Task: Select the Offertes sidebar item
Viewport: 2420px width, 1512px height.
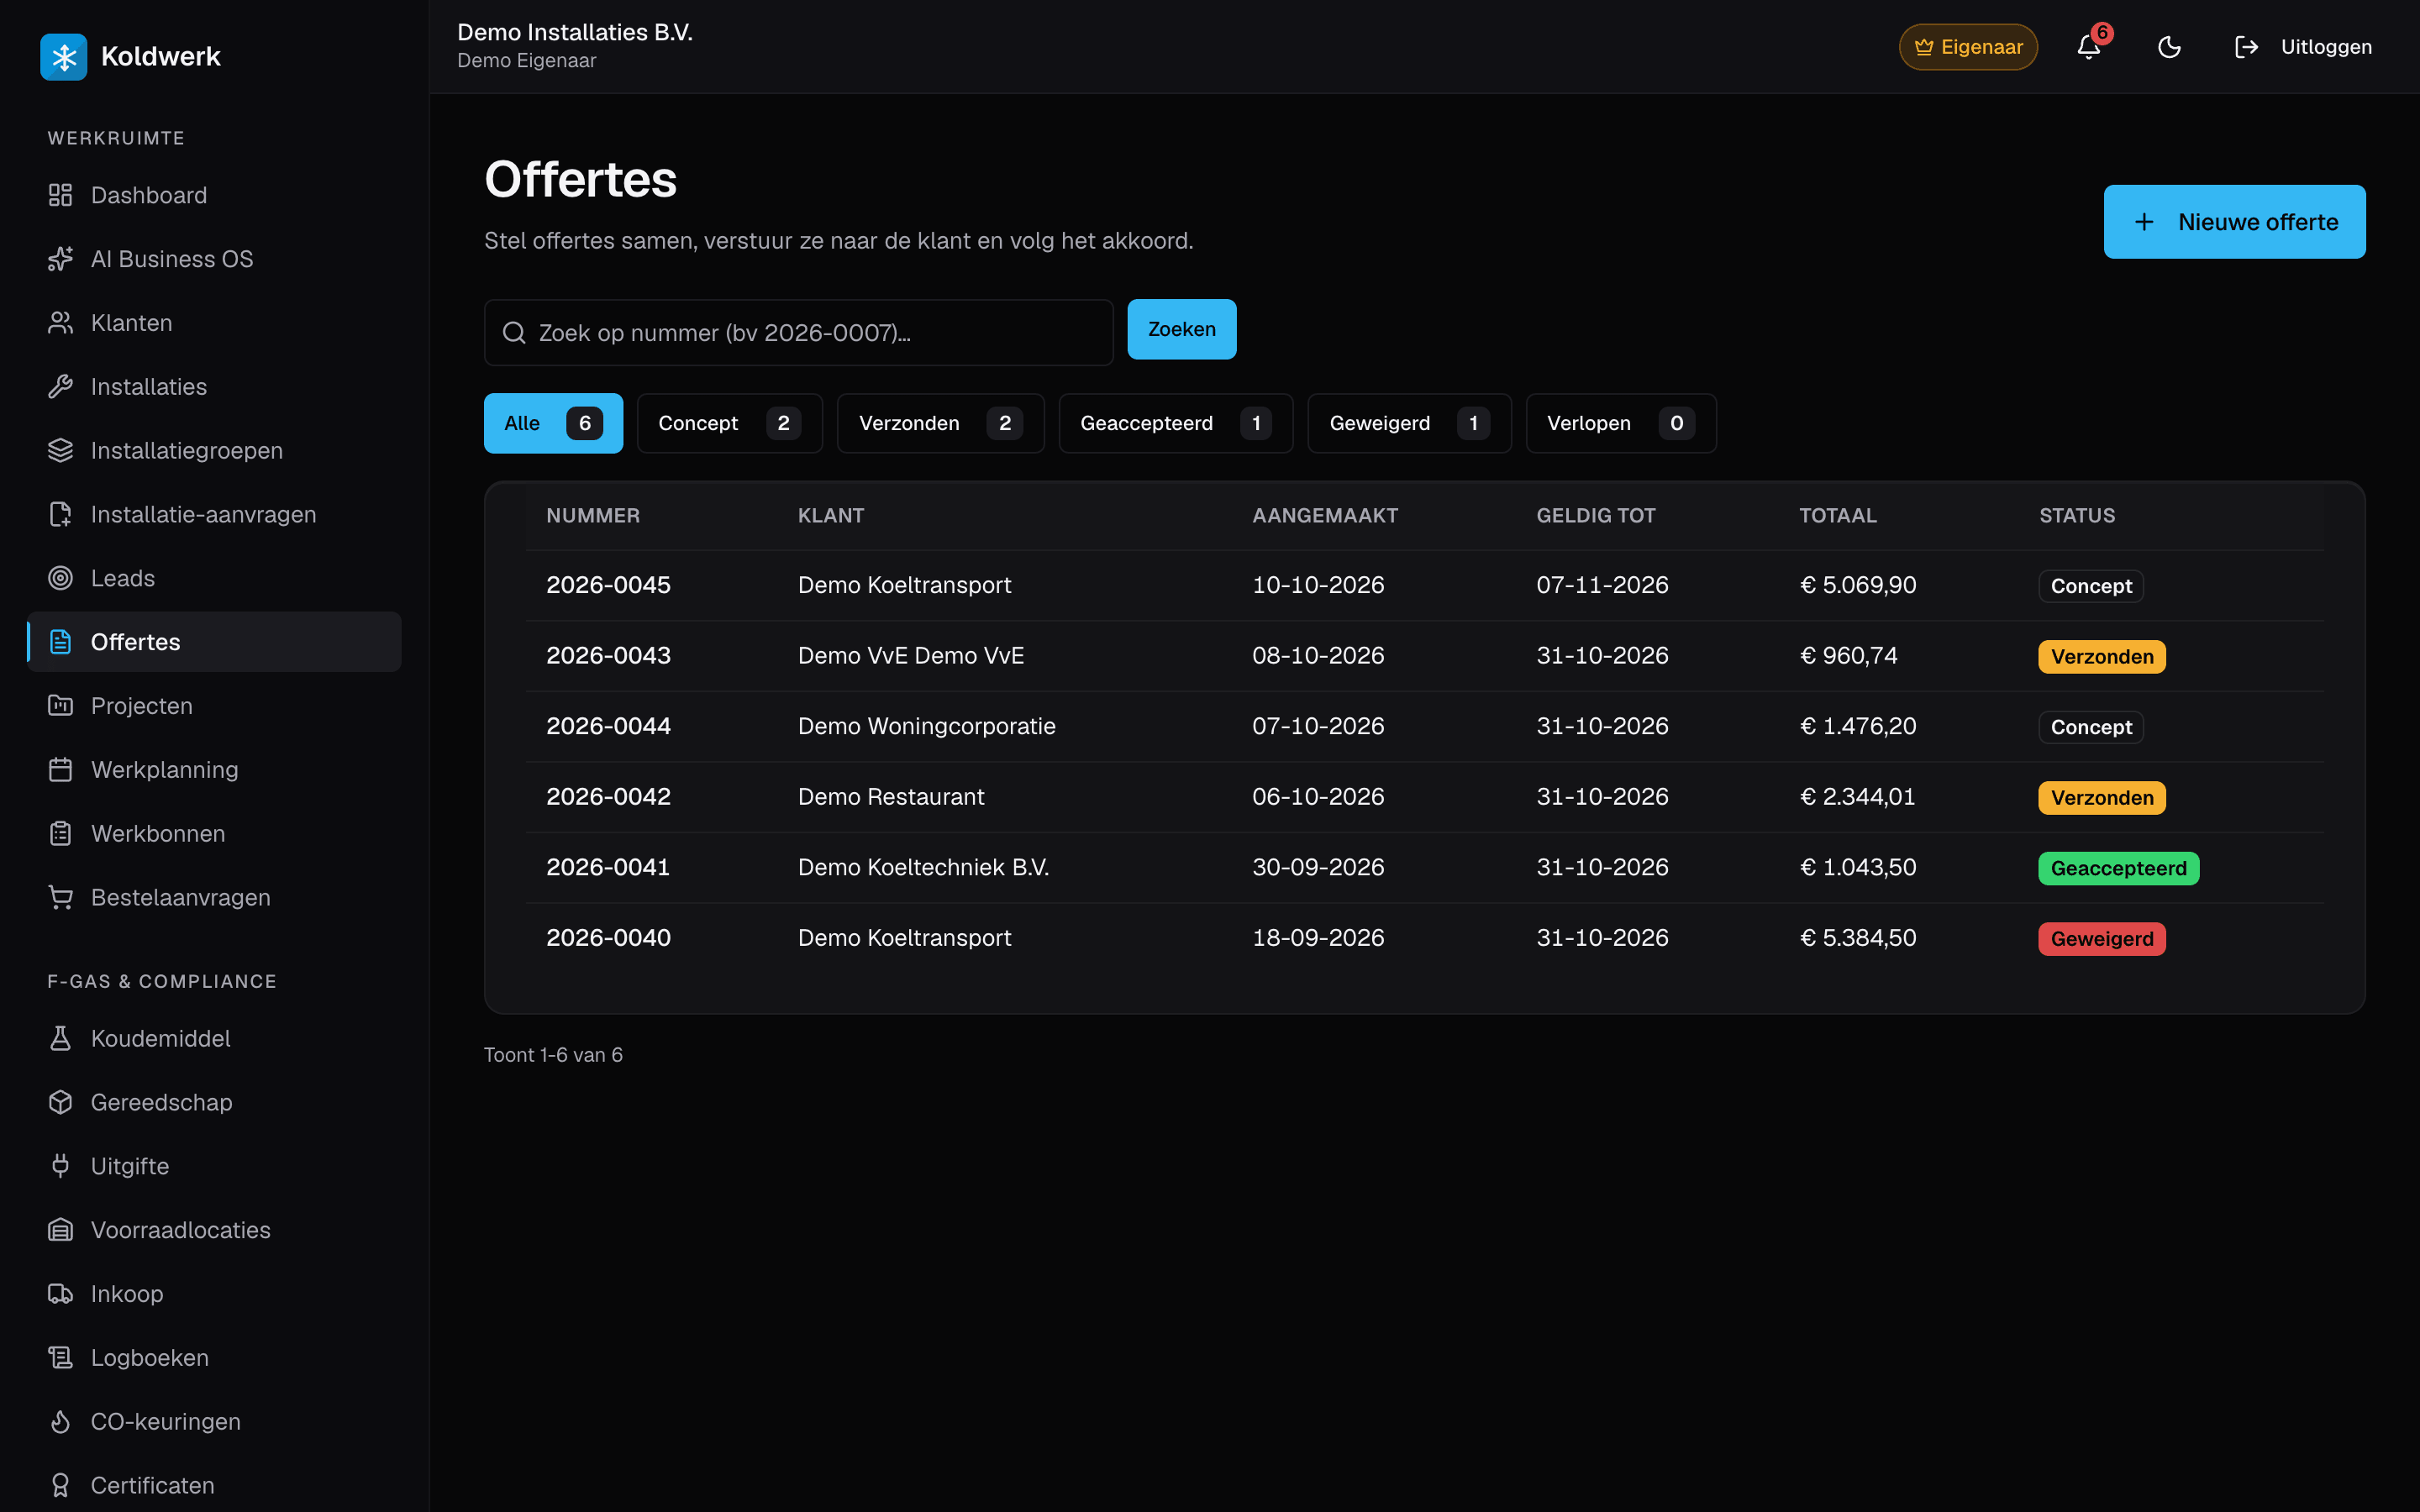Action: pos(214,642)
